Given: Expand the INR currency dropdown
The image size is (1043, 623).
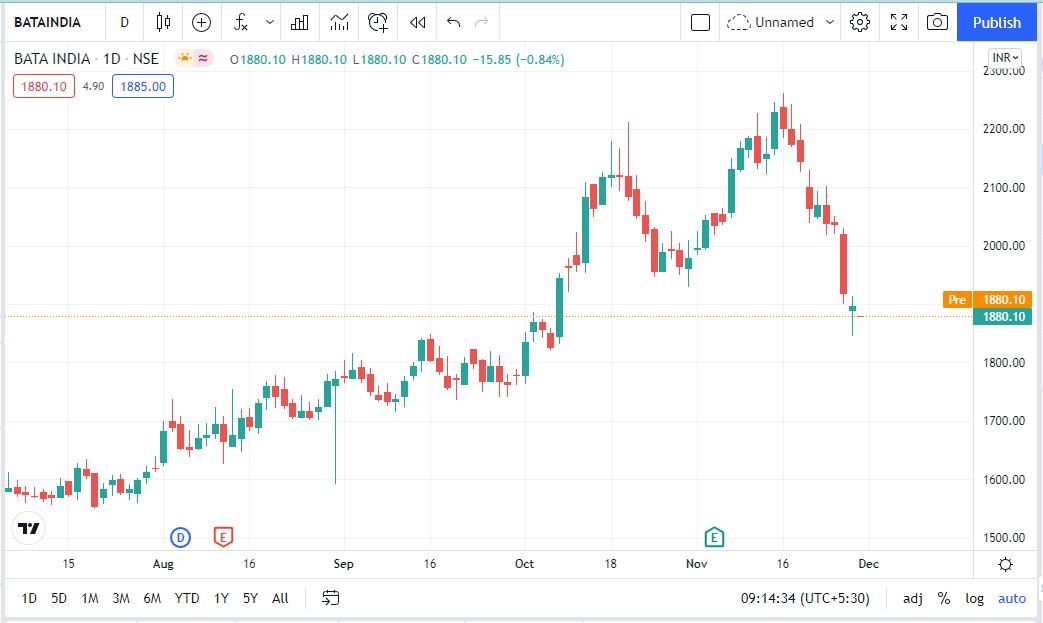Looking at the screenshot, I should [x=1004, y=58].
